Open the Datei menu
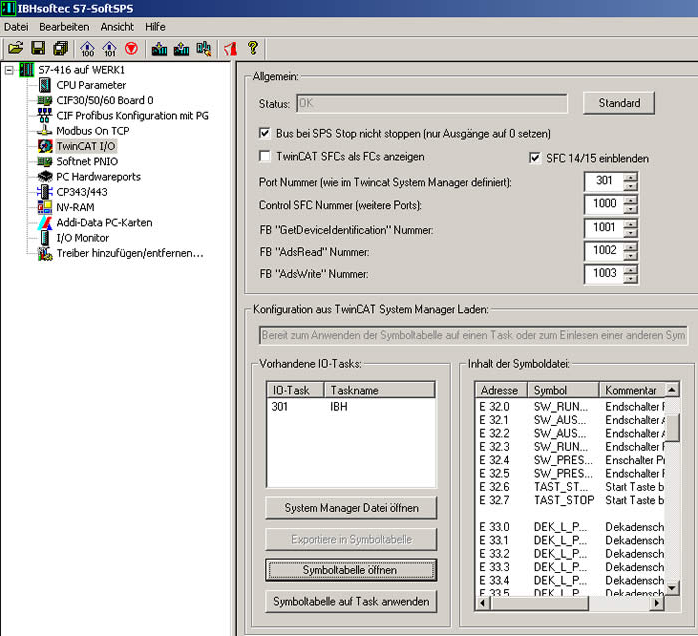The height and width of the screenshot is (636, 698). click(16, 27)
